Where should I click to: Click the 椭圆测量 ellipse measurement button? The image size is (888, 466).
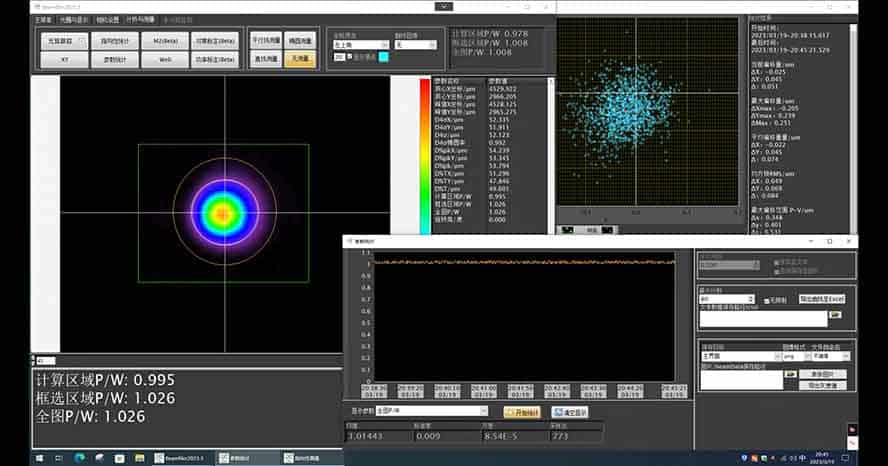[x=299, y=41]
